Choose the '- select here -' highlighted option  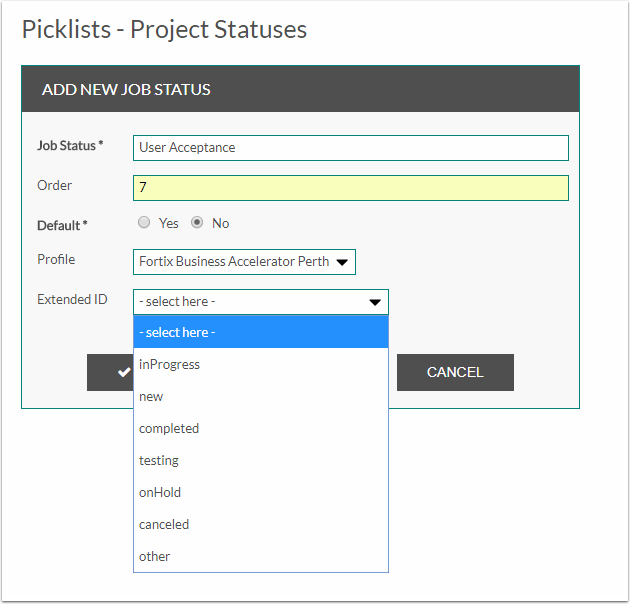[260, 332]
